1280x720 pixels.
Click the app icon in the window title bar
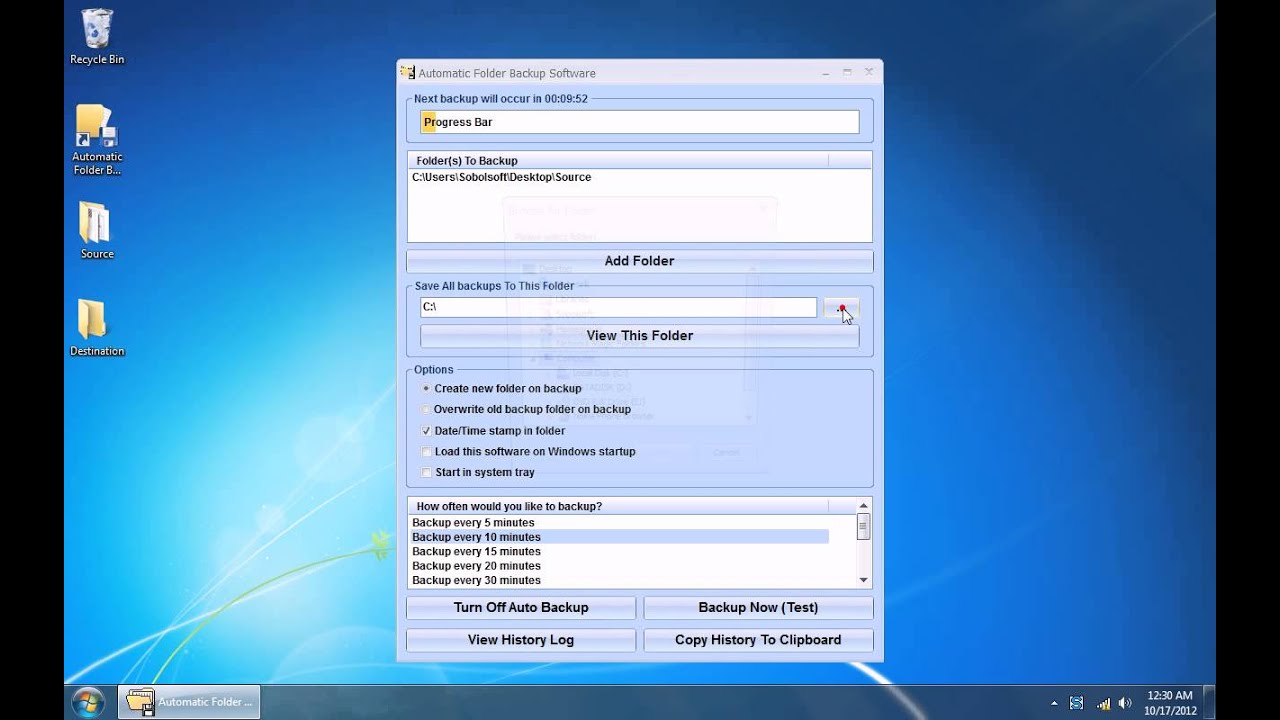pos(407,72)
